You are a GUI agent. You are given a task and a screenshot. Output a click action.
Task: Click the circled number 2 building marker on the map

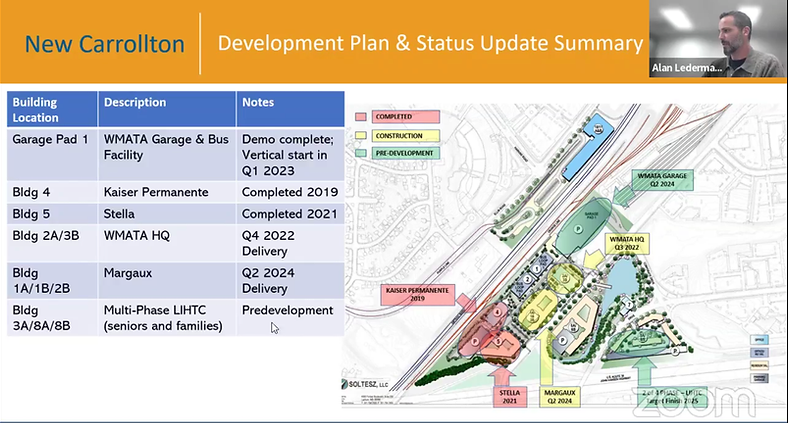(x=527, y=279)
